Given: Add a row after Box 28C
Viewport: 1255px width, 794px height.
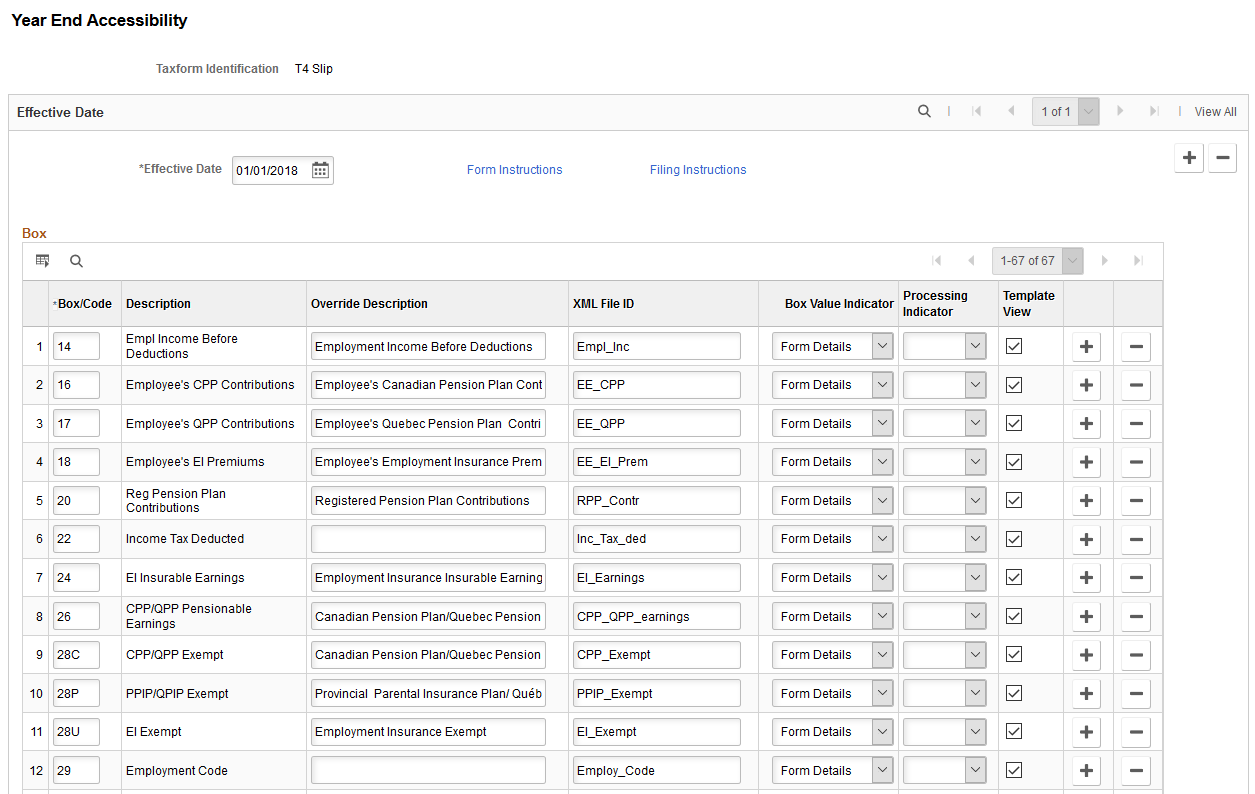Looking at the screenshot, I should click(x=1087, y=655).
